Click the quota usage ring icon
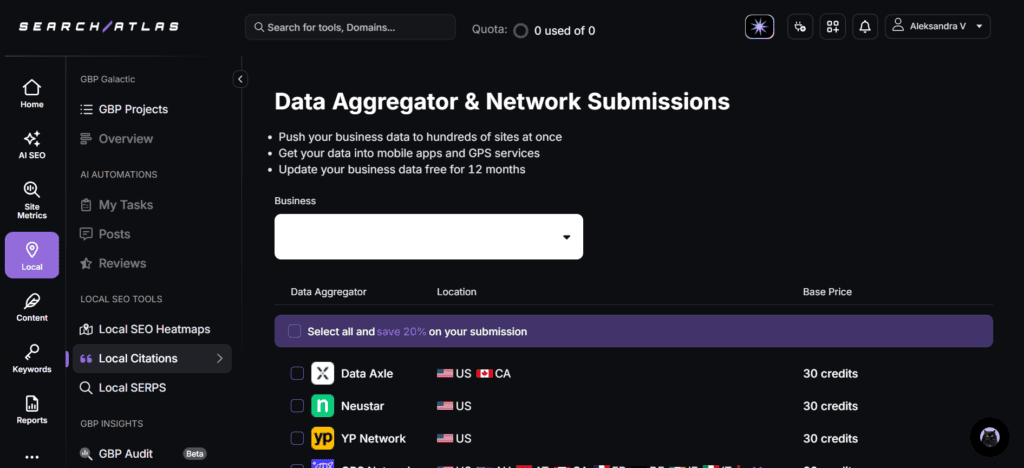Image resolution: width=1024 pixels, height=468 pixels. click(x=520, y=31)
